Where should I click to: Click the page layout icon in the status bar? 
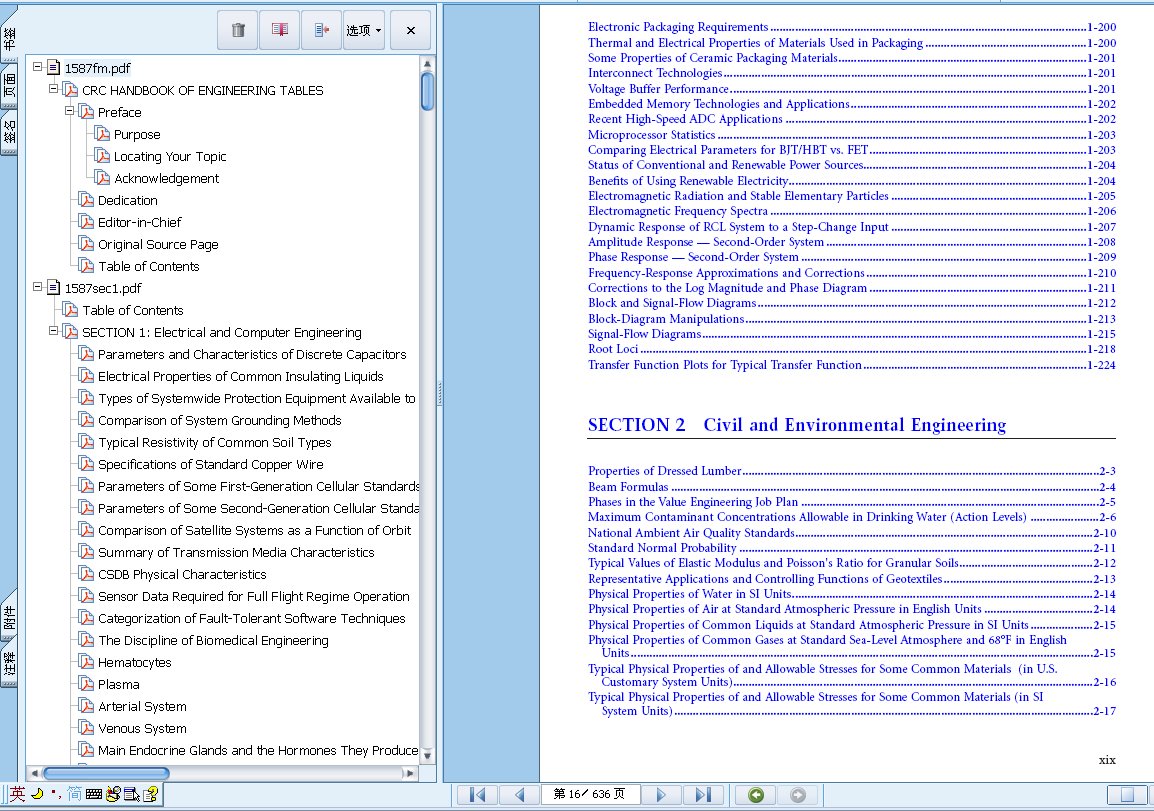[x=1127, y=795]
